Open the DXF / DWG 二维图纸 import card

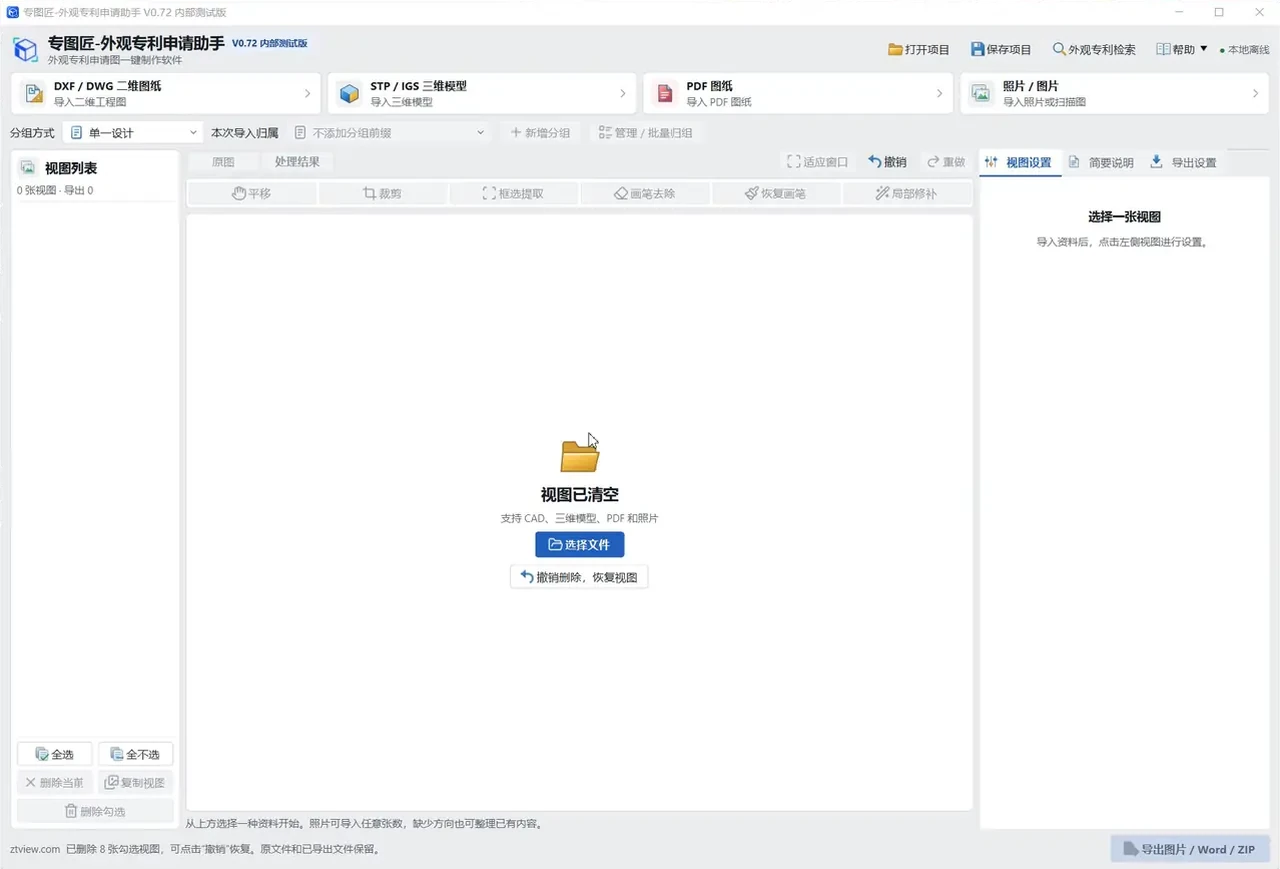(x=166, y=93)
